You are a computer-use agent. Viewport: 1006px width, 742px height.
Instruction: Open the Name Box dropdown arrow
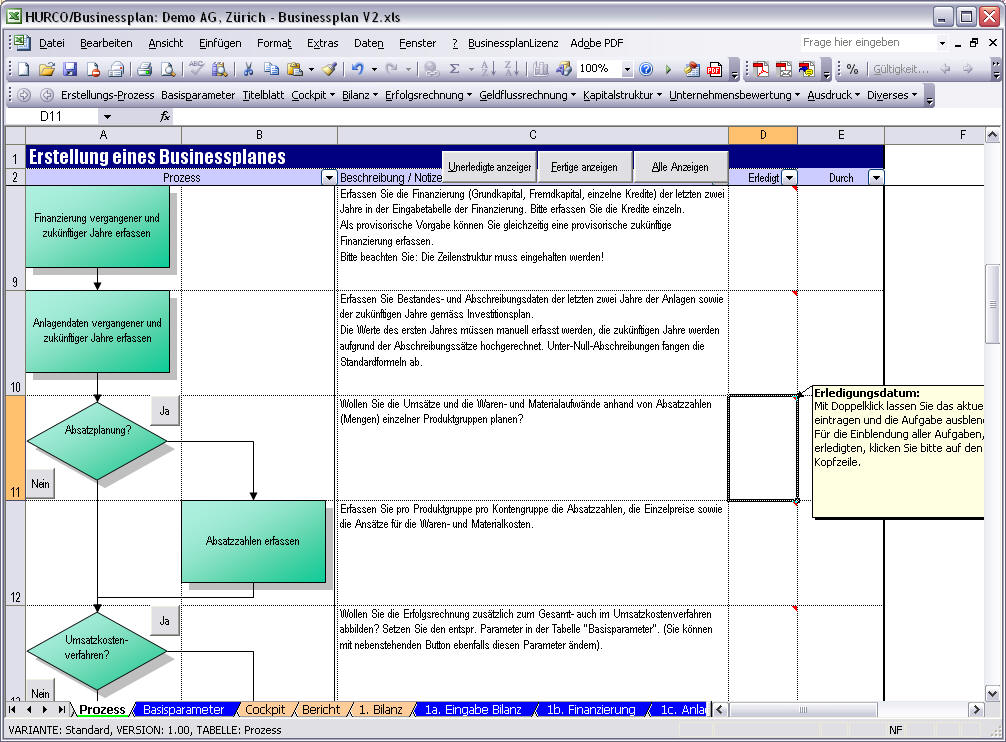107,117
